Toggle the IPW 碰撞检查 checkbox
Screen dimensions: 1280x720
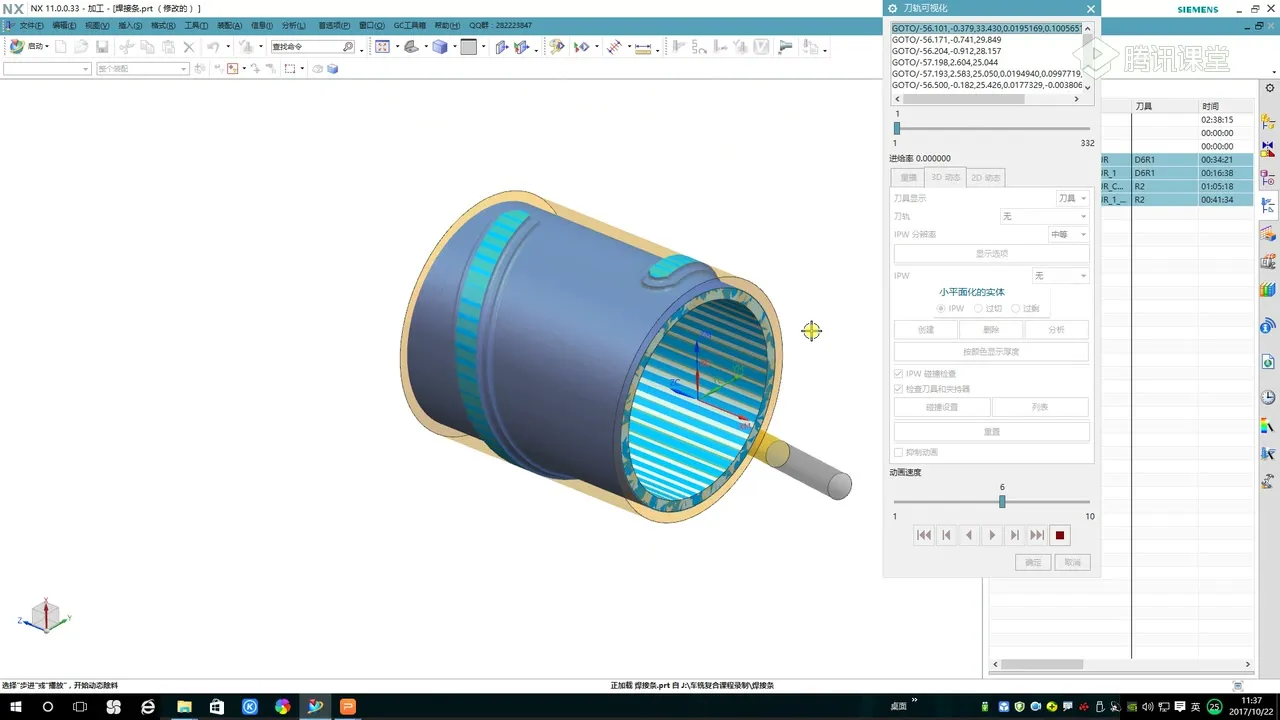pyautogui.click(x=898, y=374)
